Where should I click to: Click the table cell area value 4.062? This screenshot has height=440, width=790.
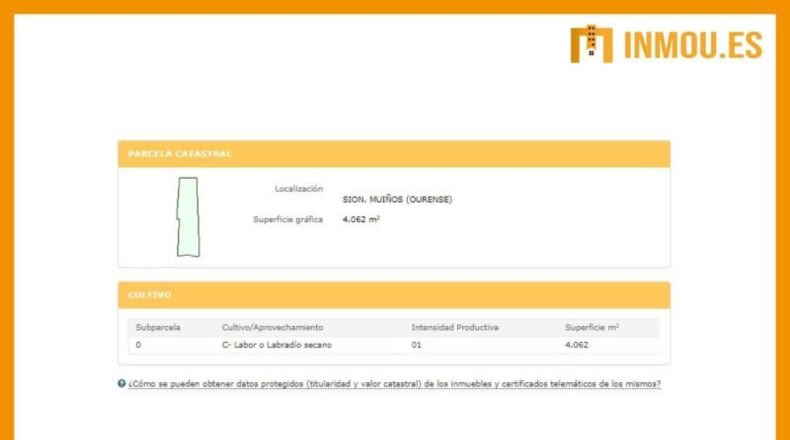577,345
